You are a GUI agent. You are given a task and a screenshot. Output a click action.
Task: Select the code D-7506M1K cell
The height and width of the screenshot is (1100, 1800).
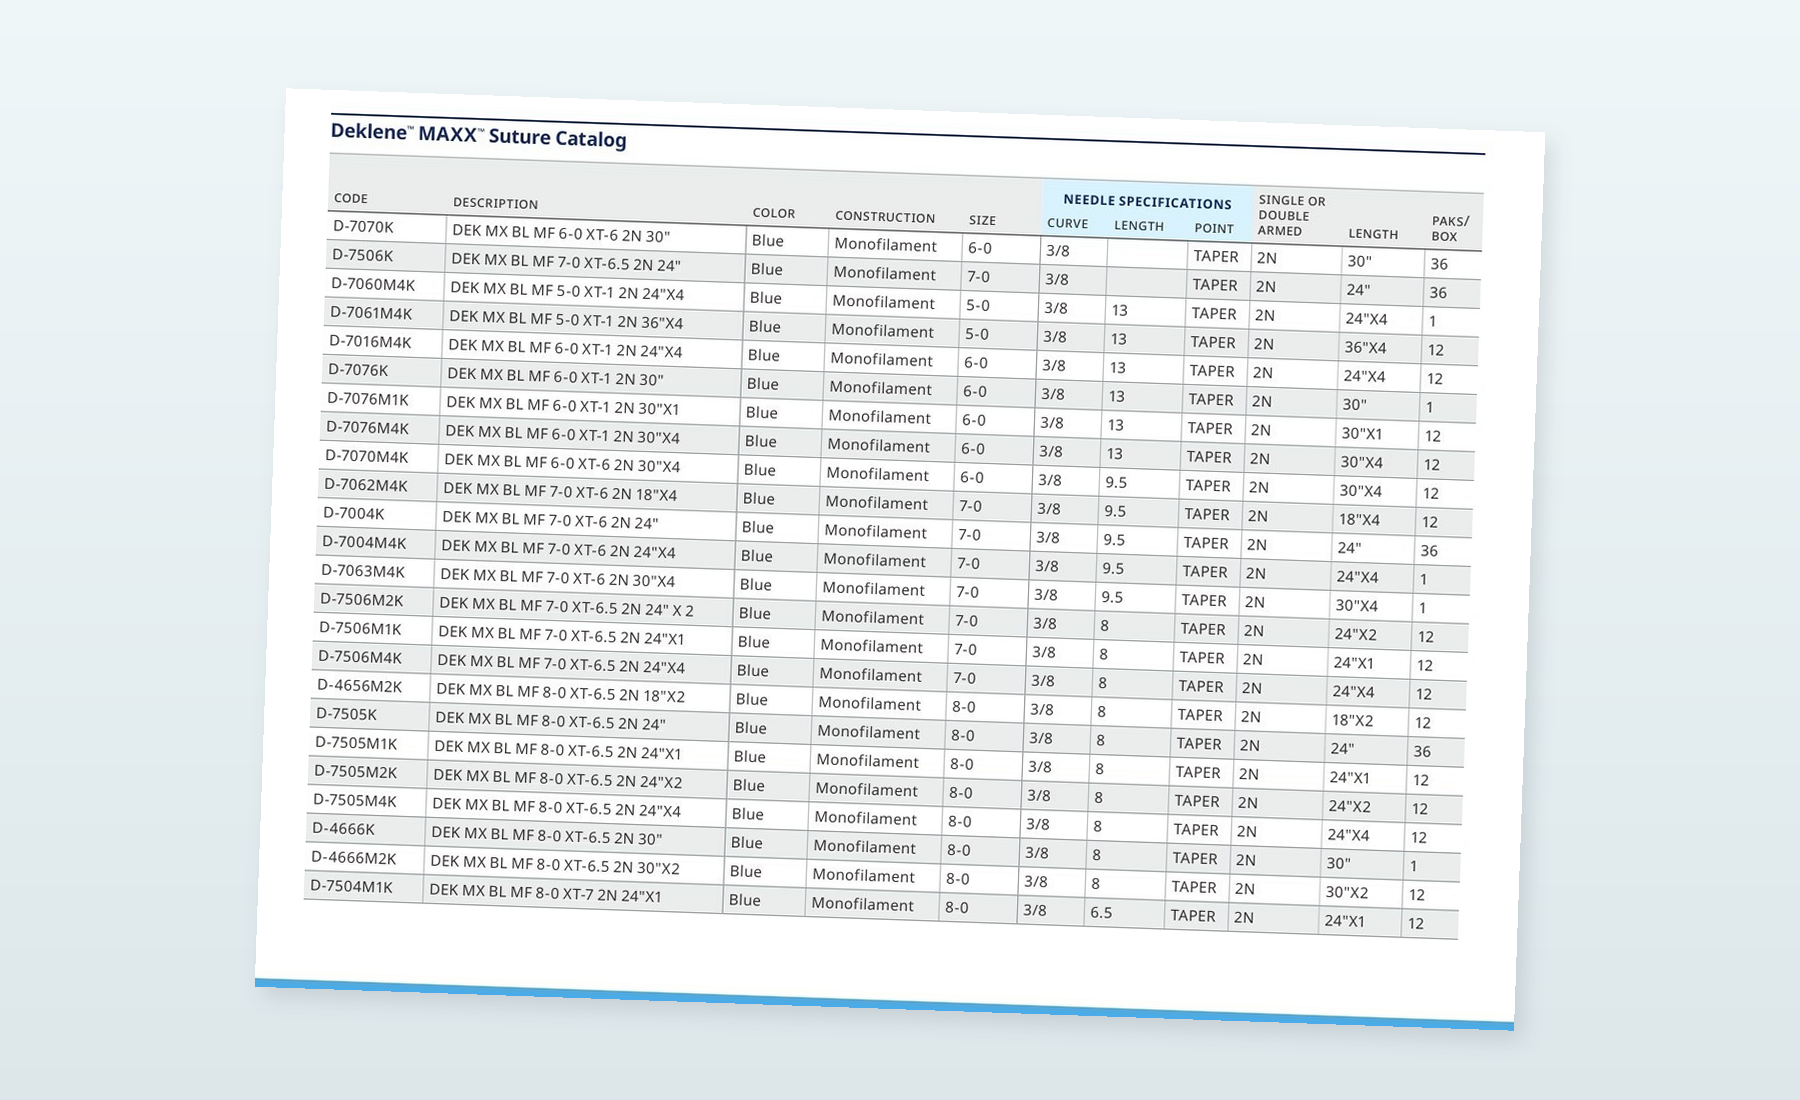360,629
